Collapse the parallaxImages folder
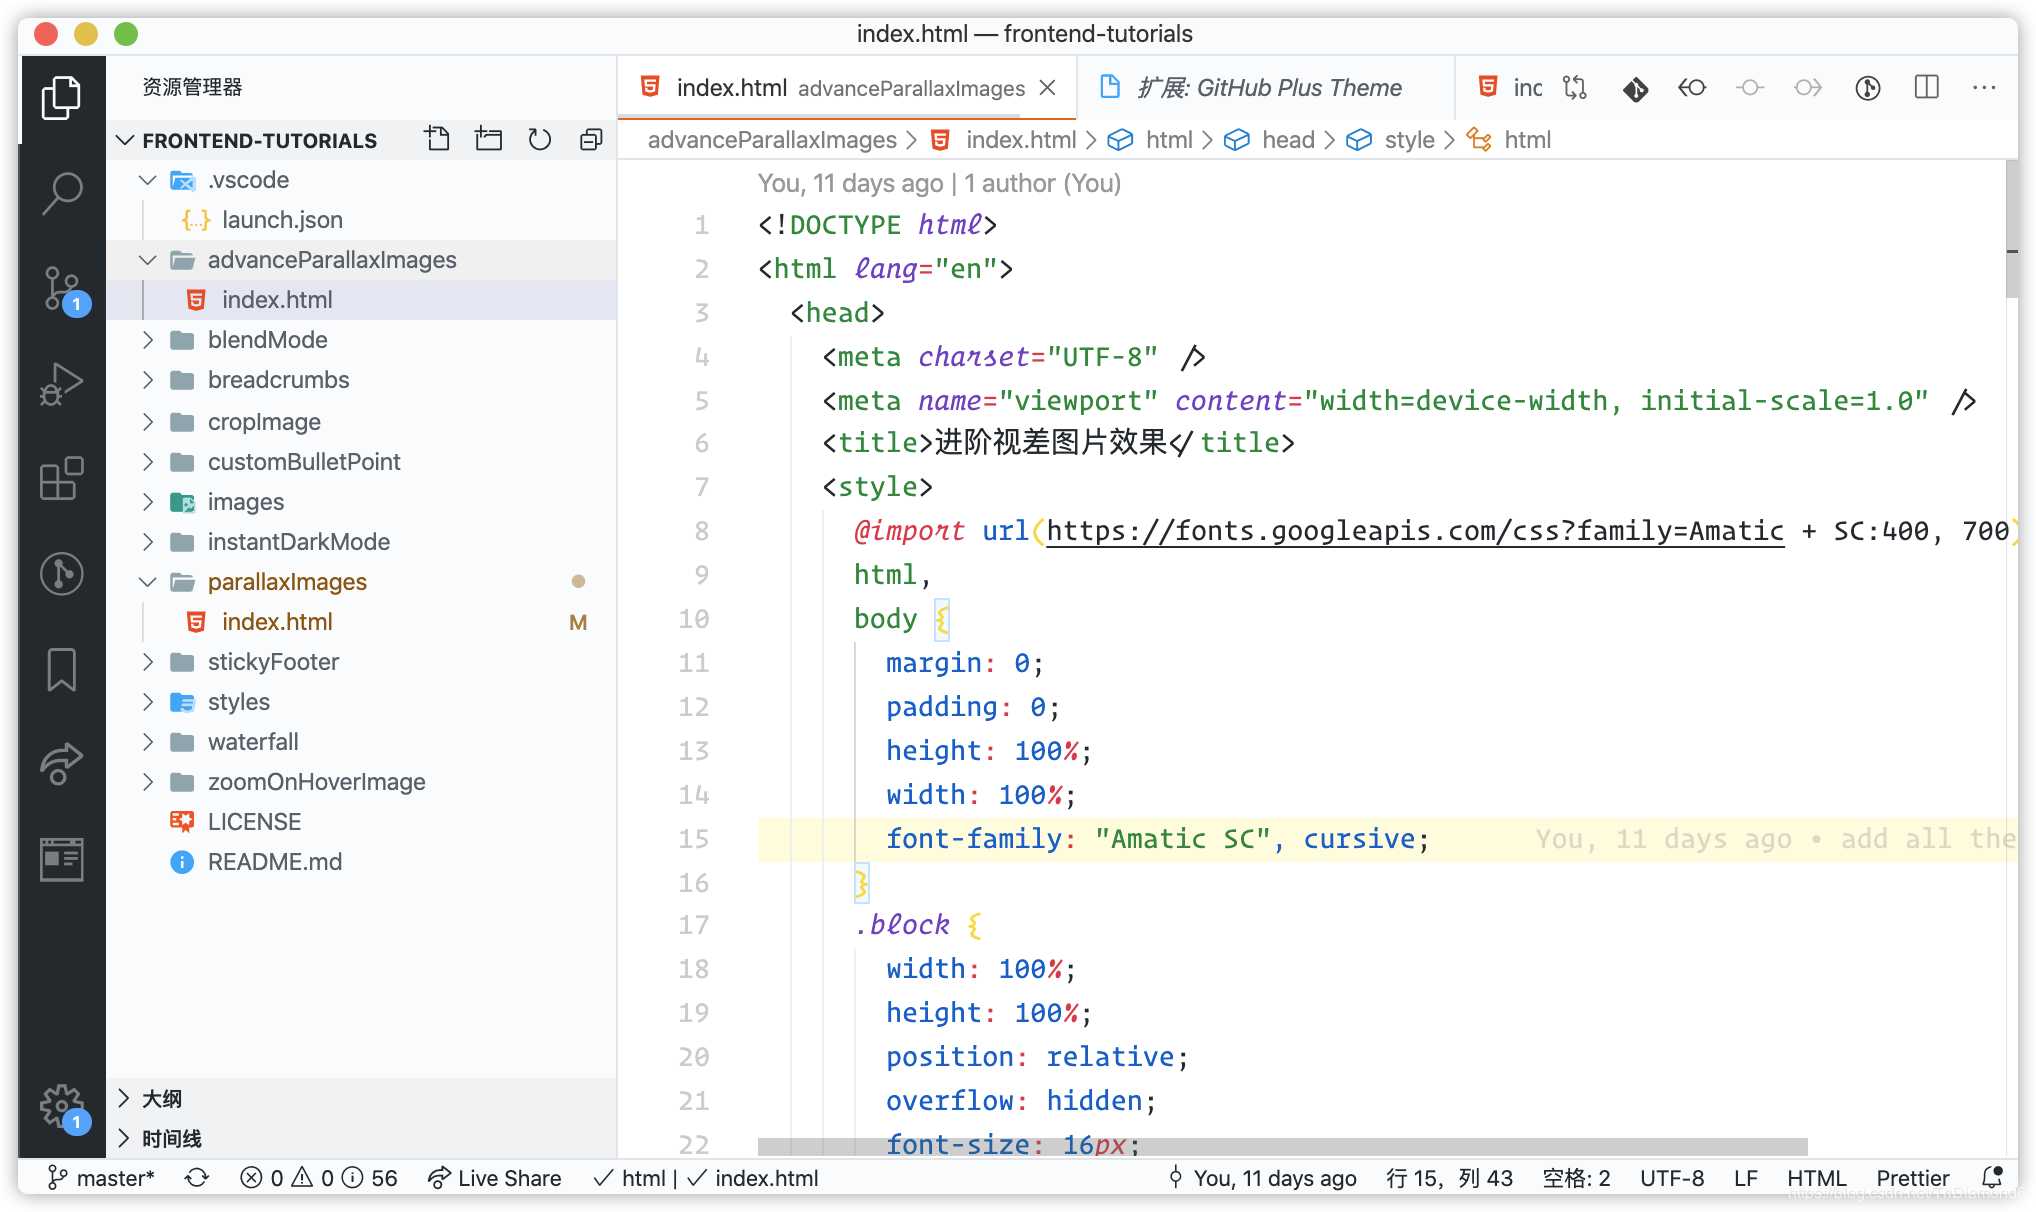2036x1212 pixels. (x=148, y=582)
